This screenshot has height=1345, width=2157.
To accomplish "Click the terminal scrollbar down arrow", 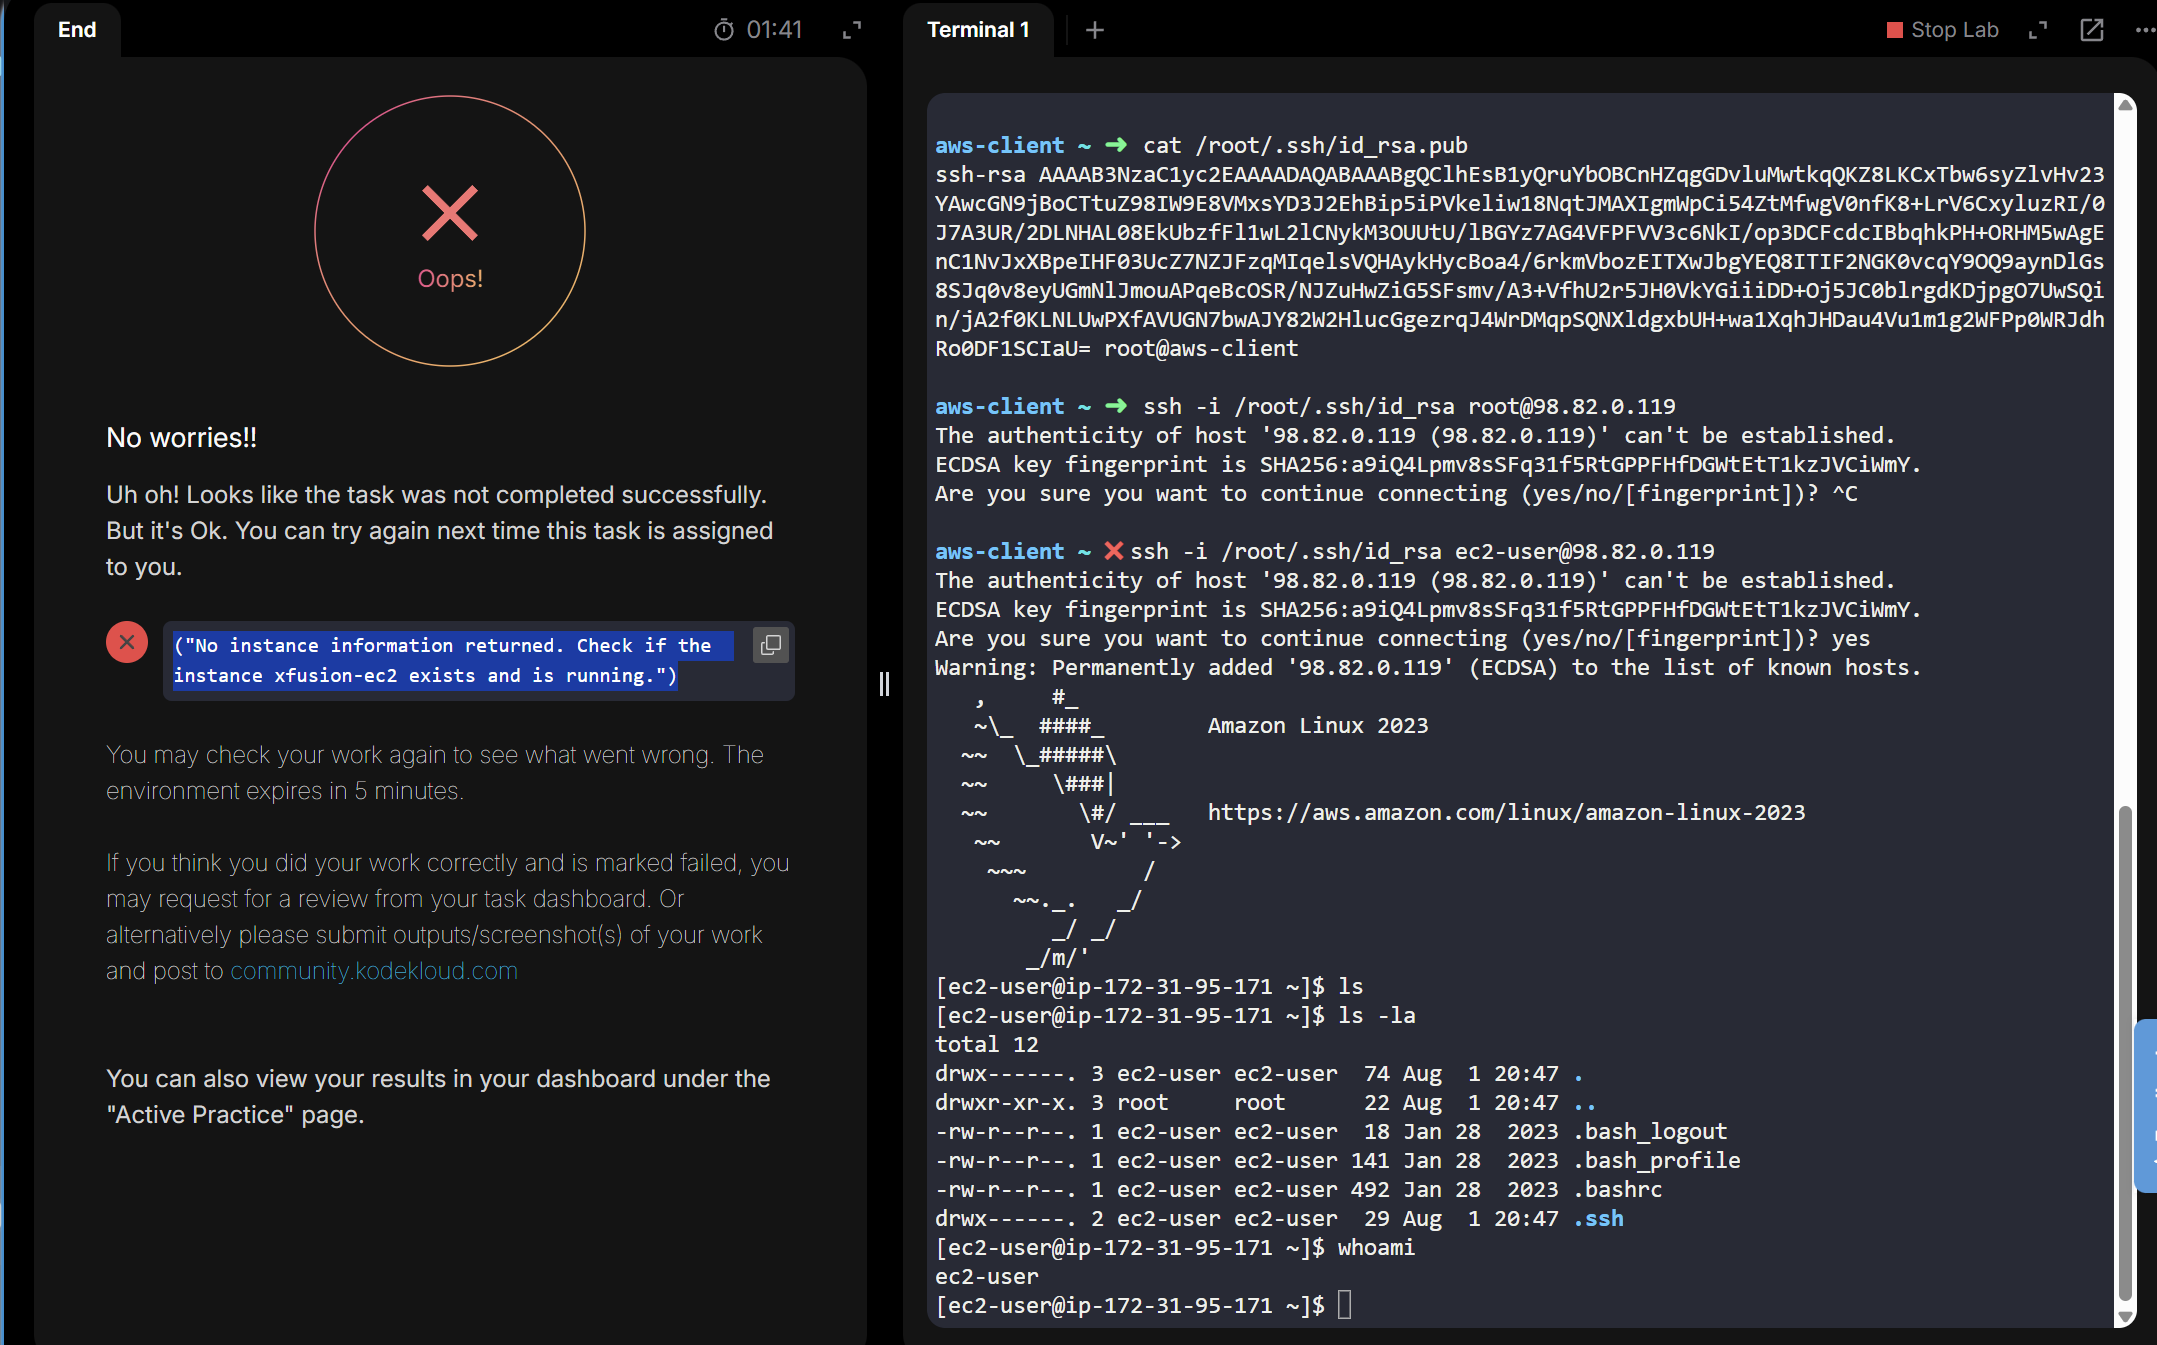I will [x=2126, y=1317].
